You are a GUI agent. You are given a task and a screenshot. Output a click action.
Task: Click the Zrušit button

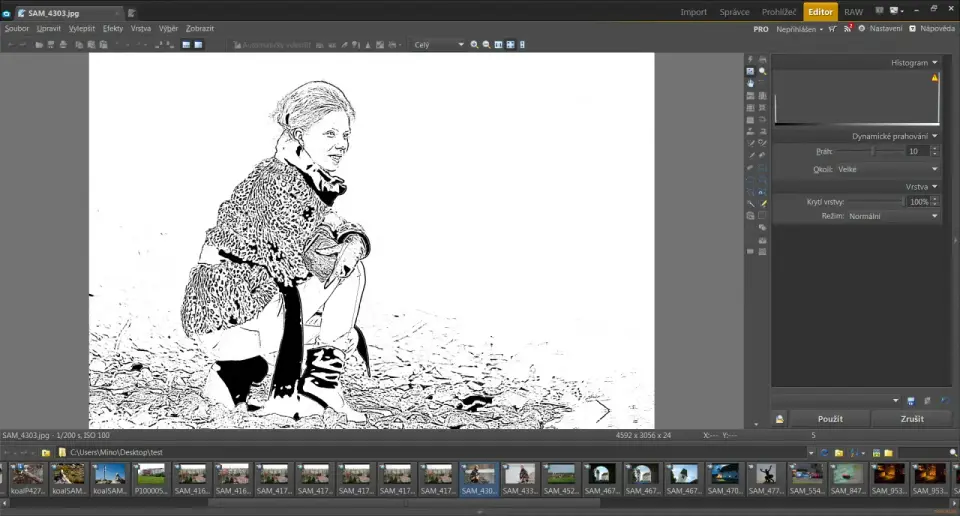coord(911,419)
